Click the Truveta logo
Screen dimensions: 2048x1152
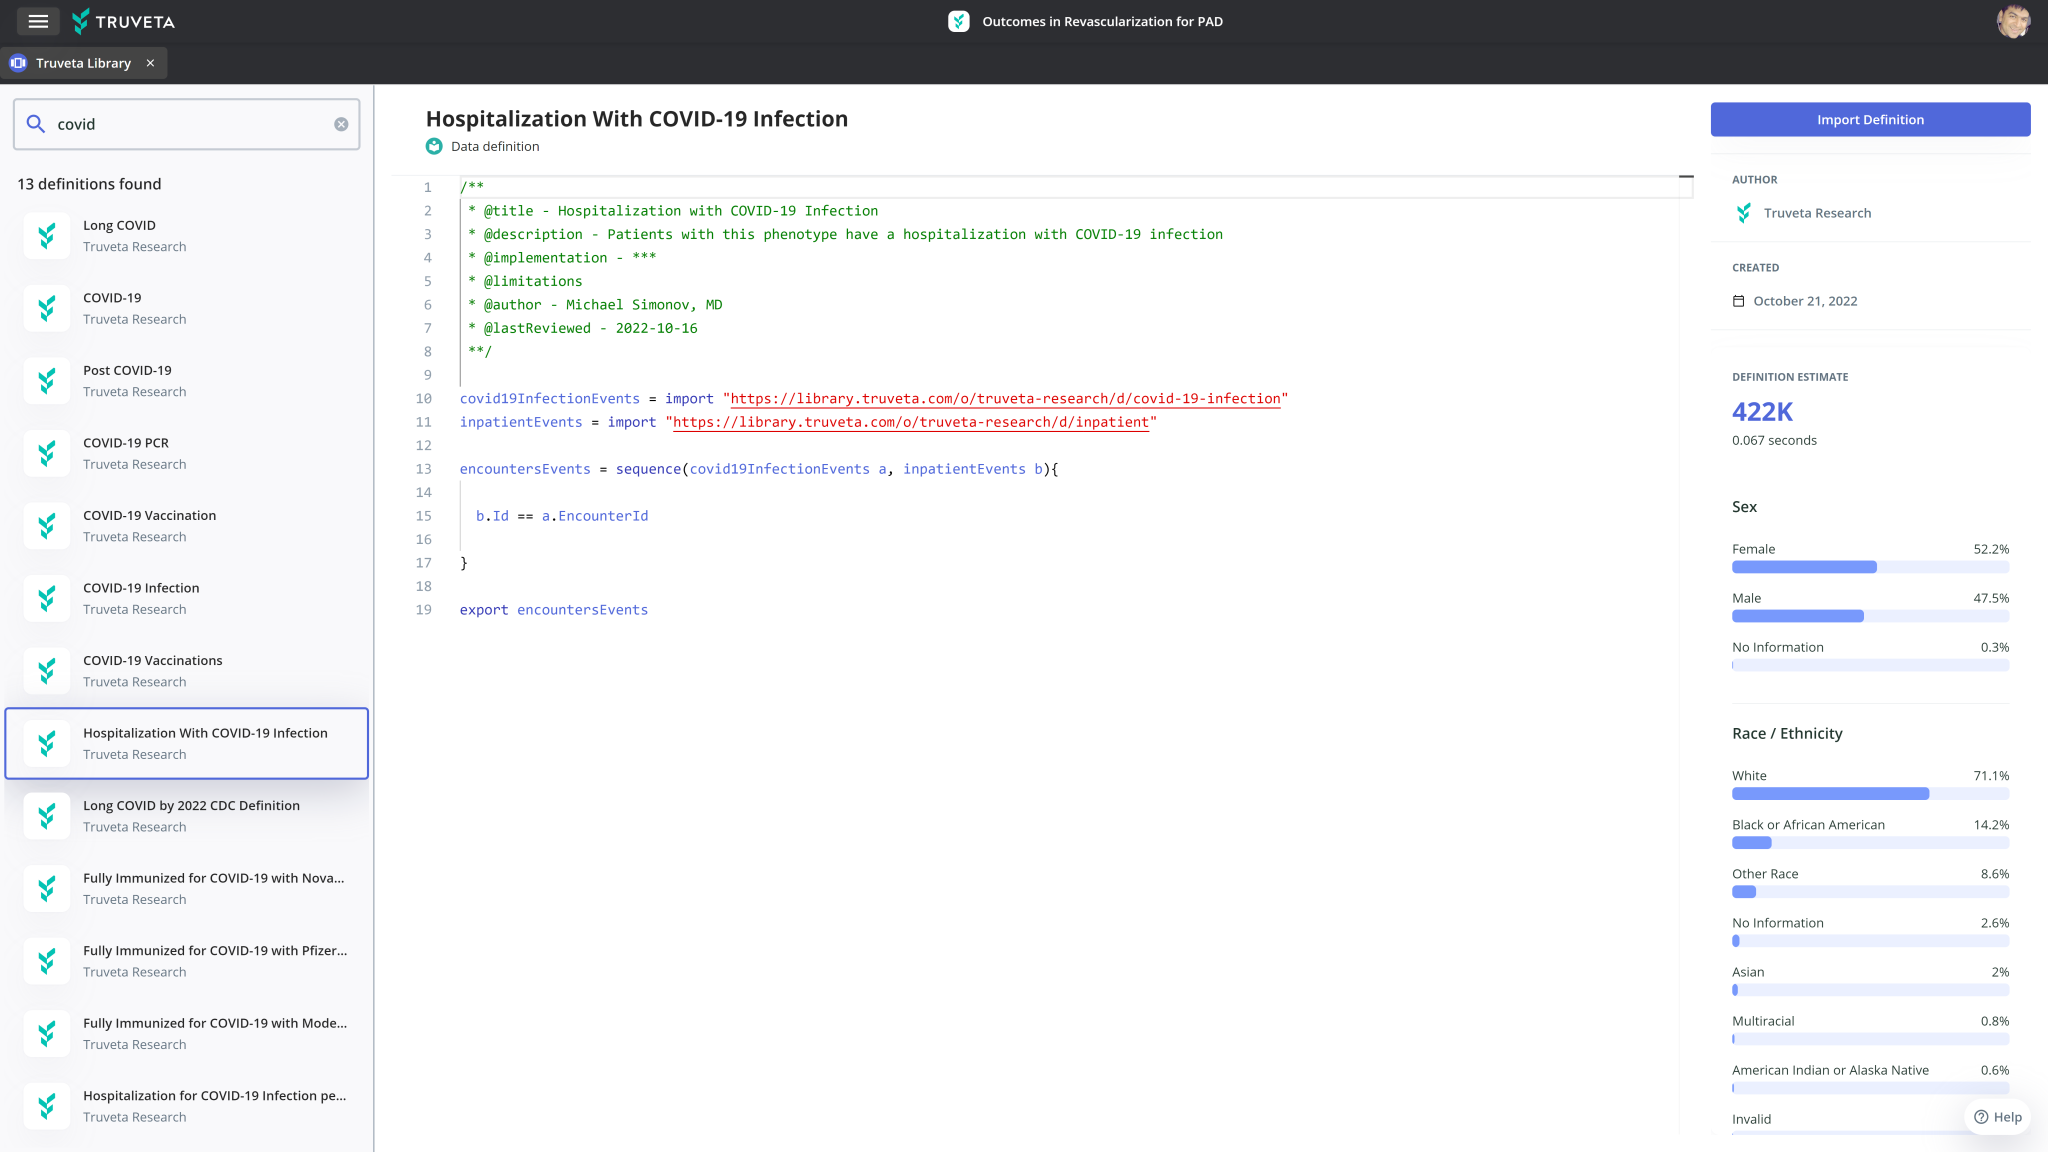[124, 21]
